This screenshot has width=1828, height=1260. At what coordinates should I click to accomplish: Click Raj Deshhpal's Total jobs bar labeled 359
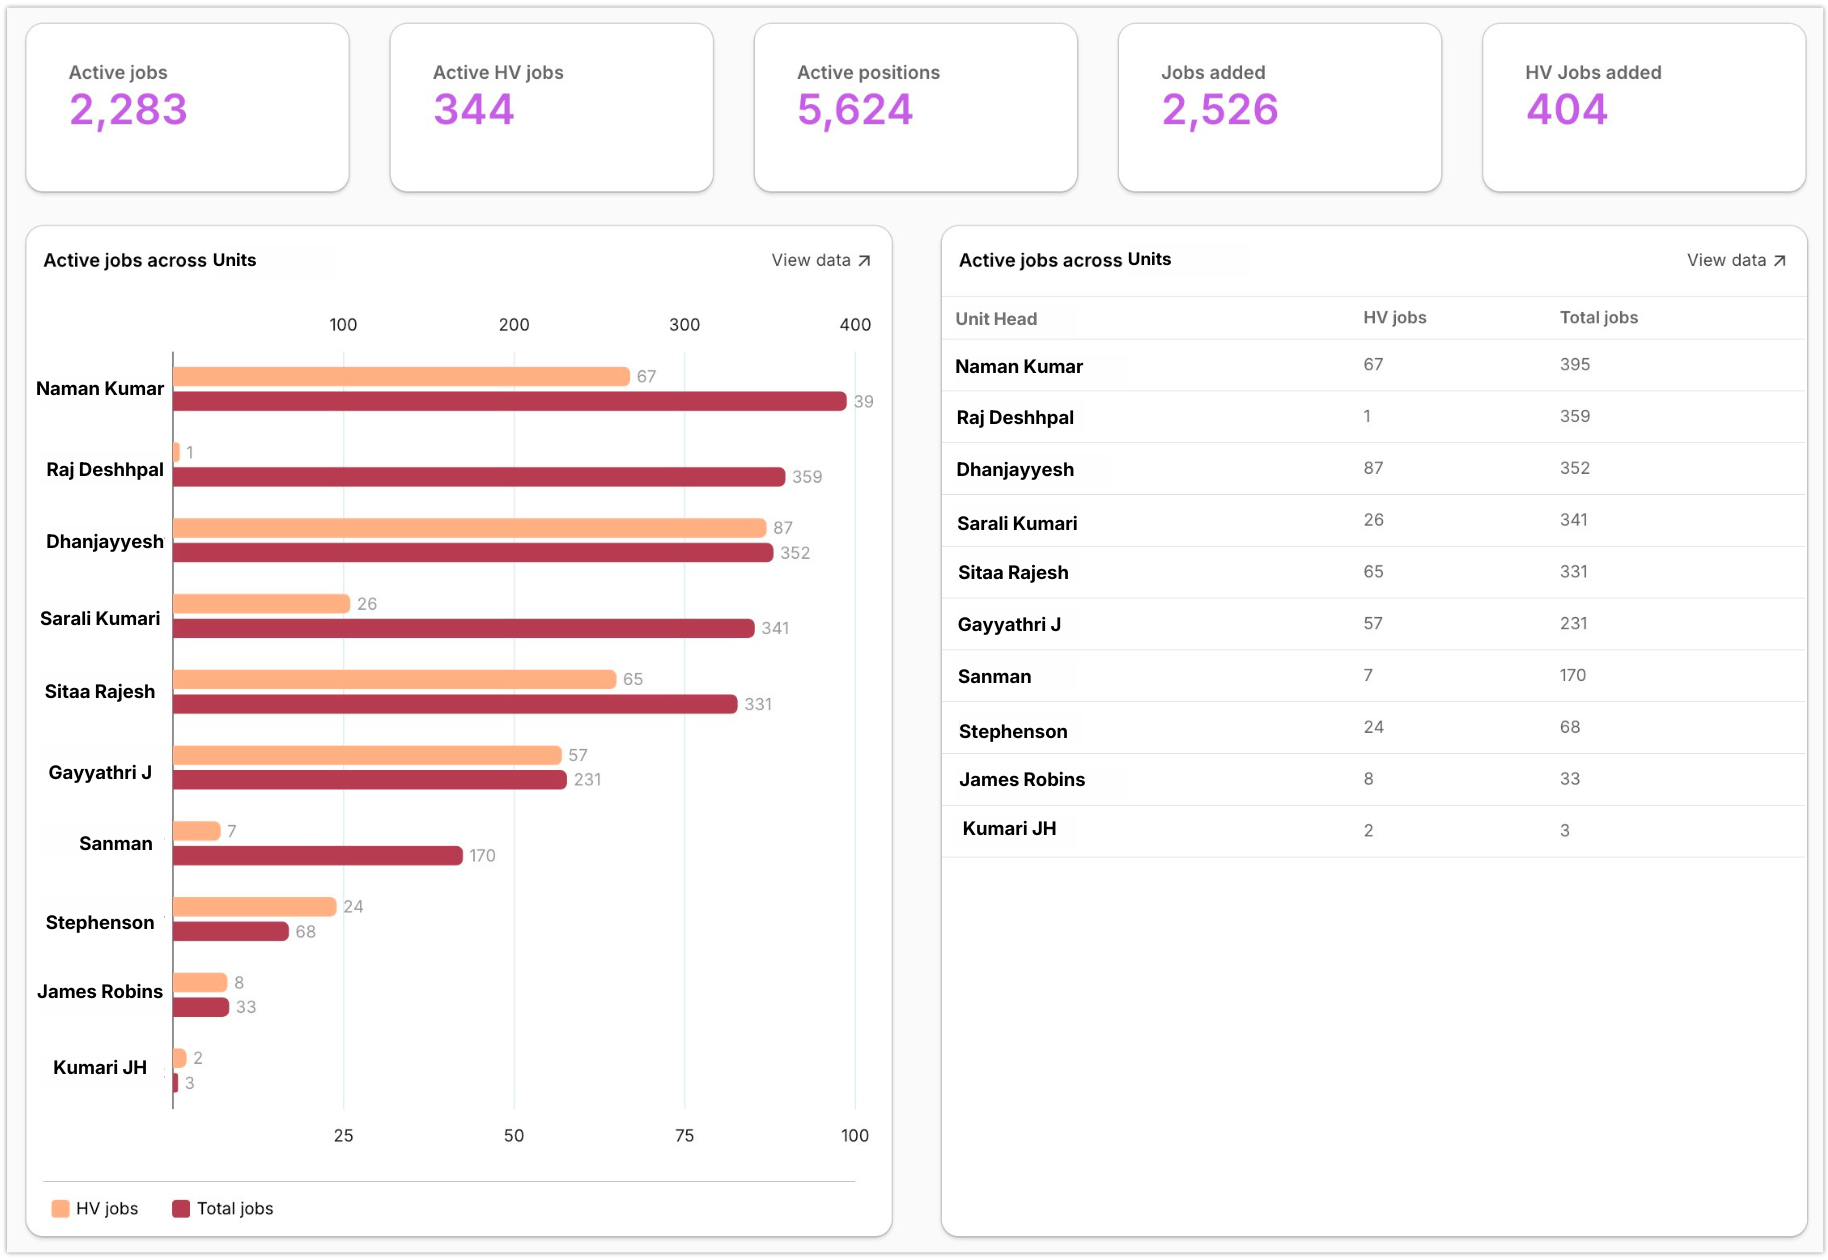coord(479,477)
